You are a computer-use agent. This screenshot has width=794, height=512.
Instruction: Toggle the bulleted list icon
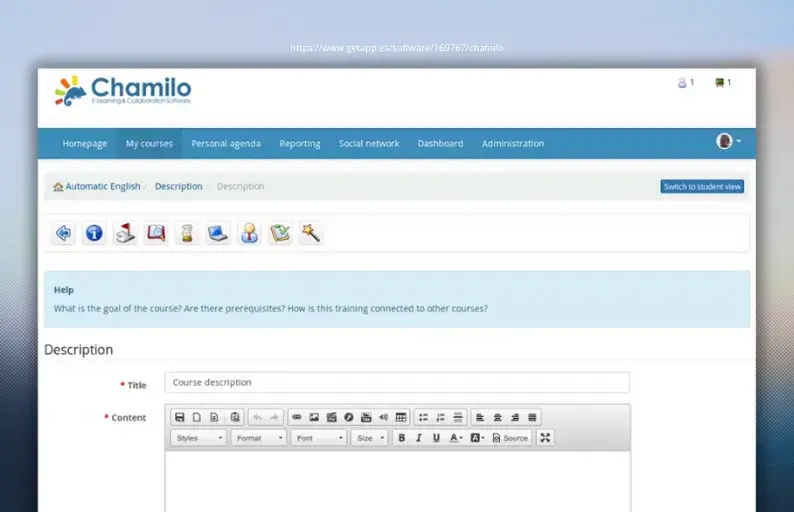click(x=423, y=417)
